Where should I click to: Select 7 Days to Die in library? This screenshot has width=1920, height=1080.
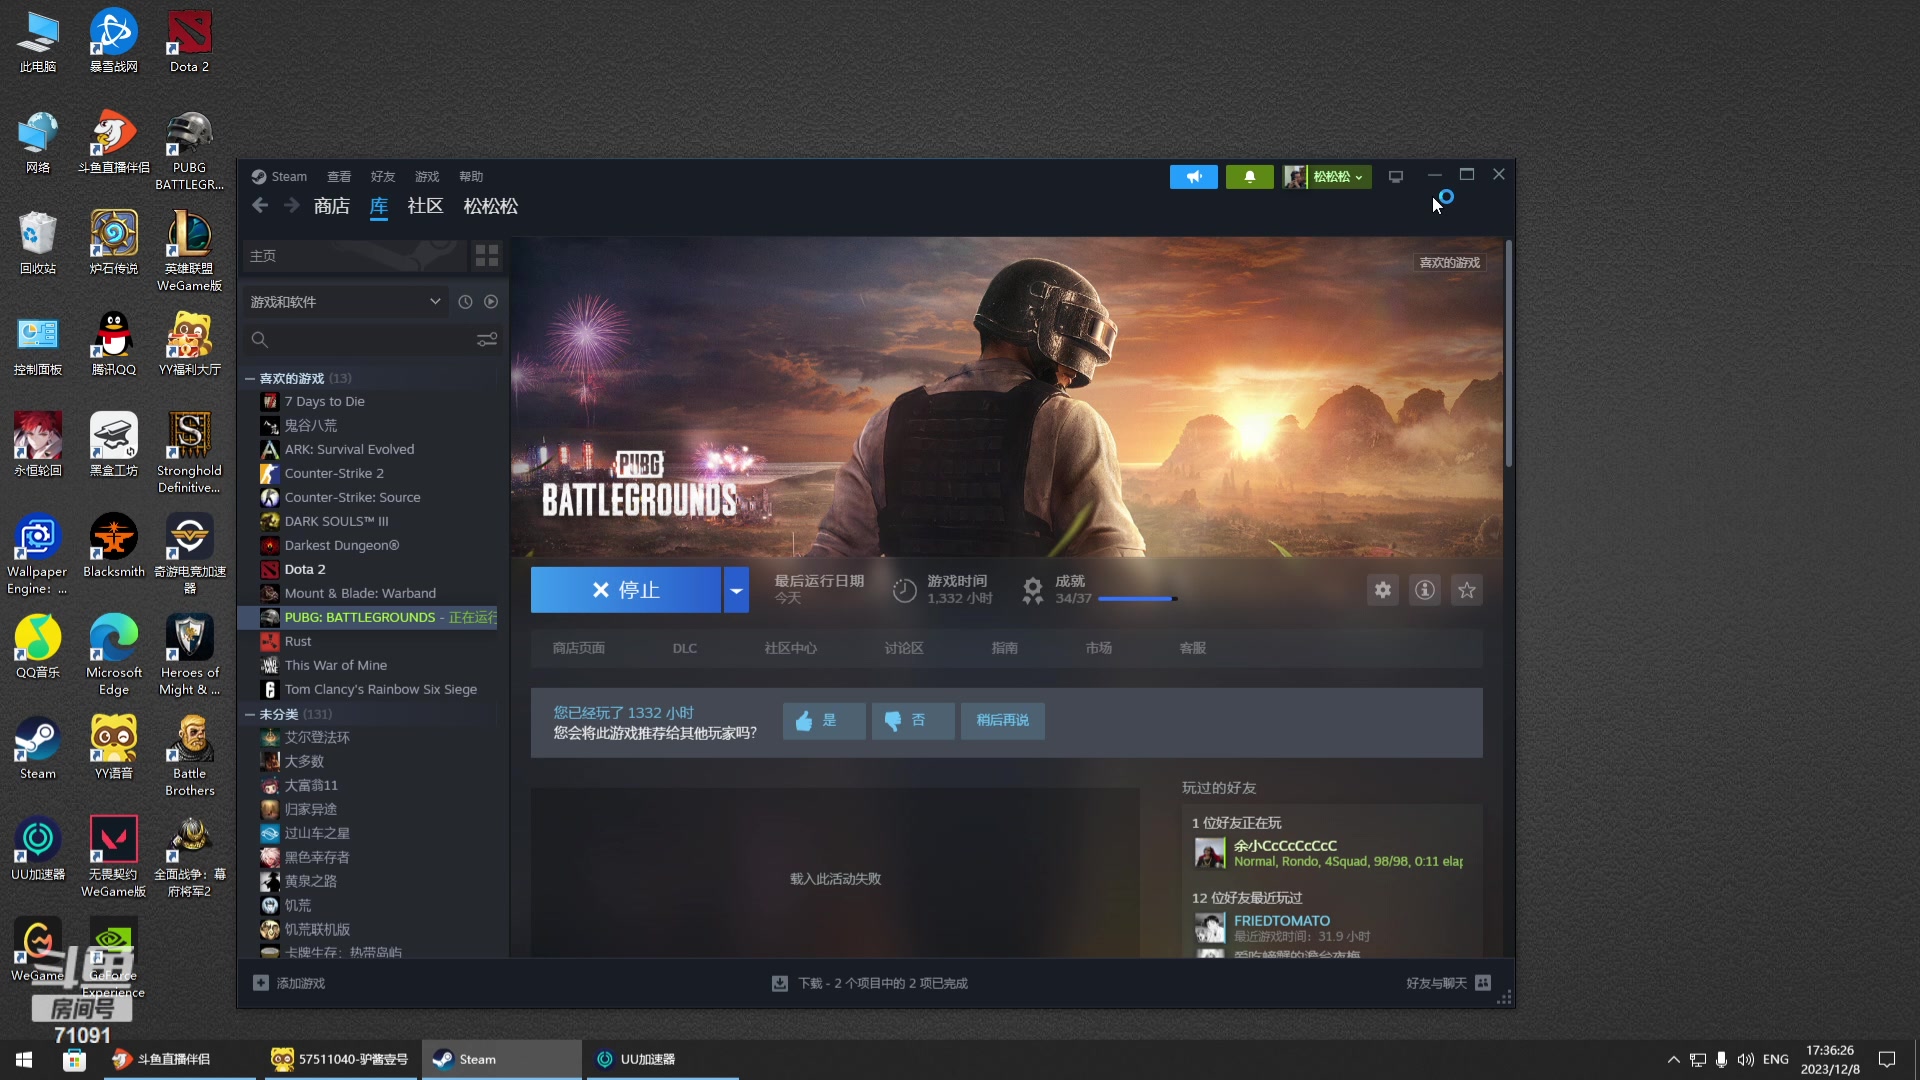click(324, 401)
